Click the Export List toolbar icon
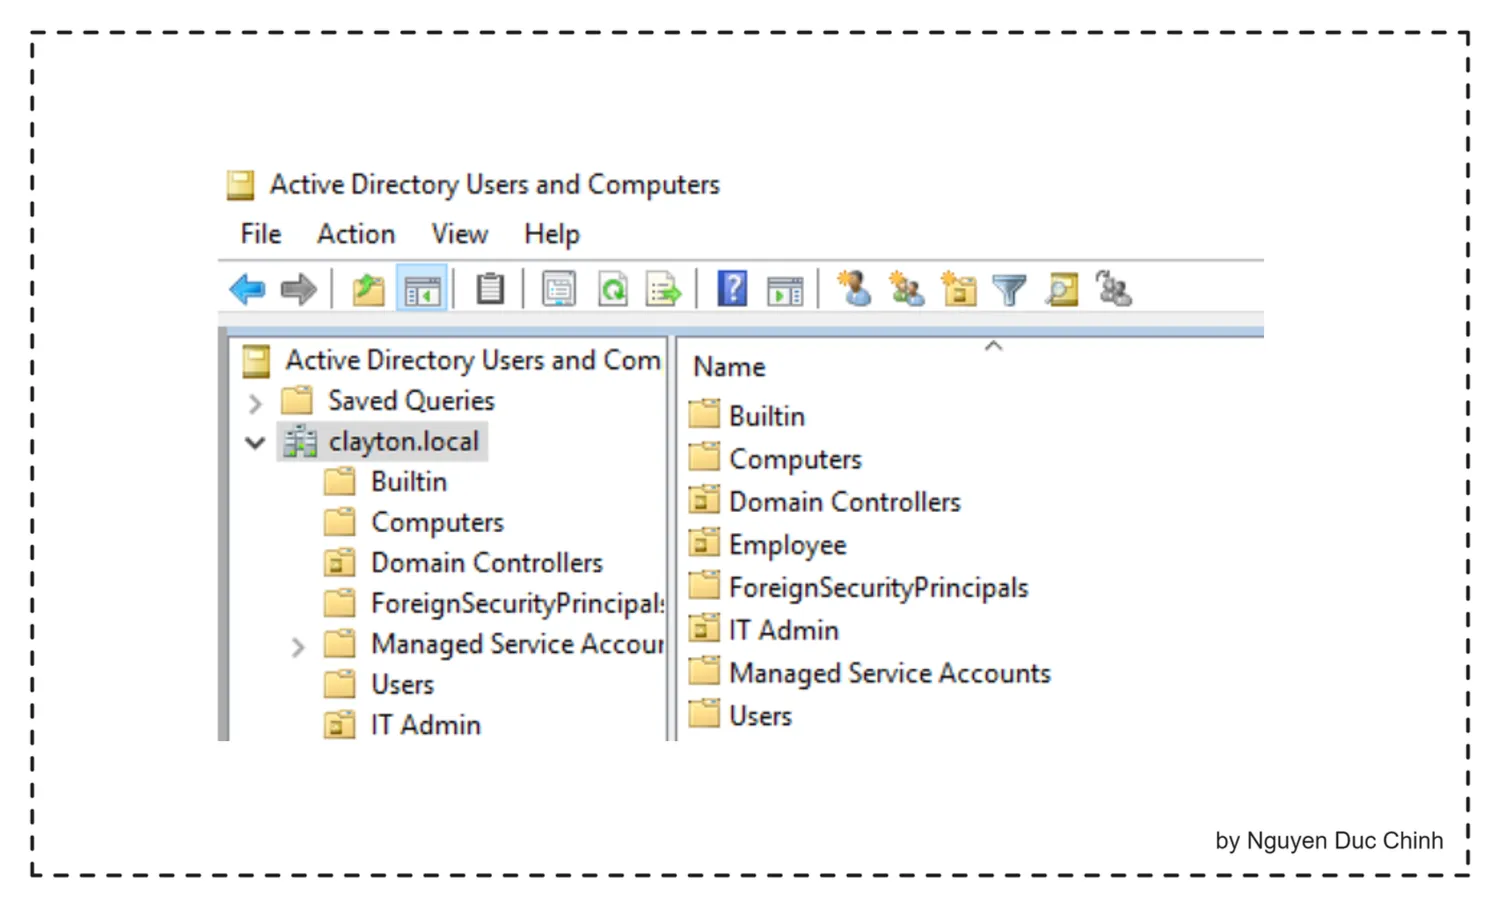Image resolution: width=1500 pixels, height=907 pixels. pyautogui.click(x=664, y=290)
